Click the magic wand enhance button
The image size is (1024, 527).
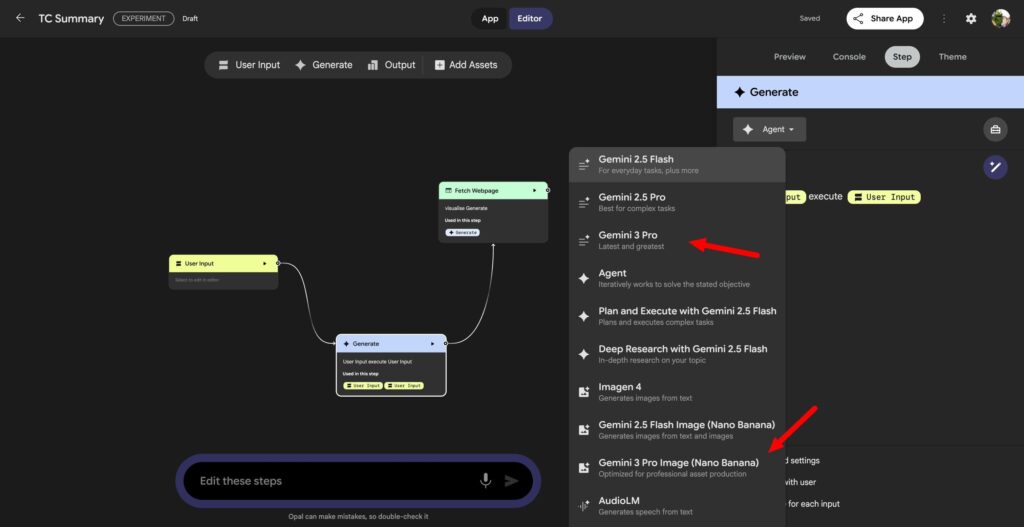(x=995, y=167)
